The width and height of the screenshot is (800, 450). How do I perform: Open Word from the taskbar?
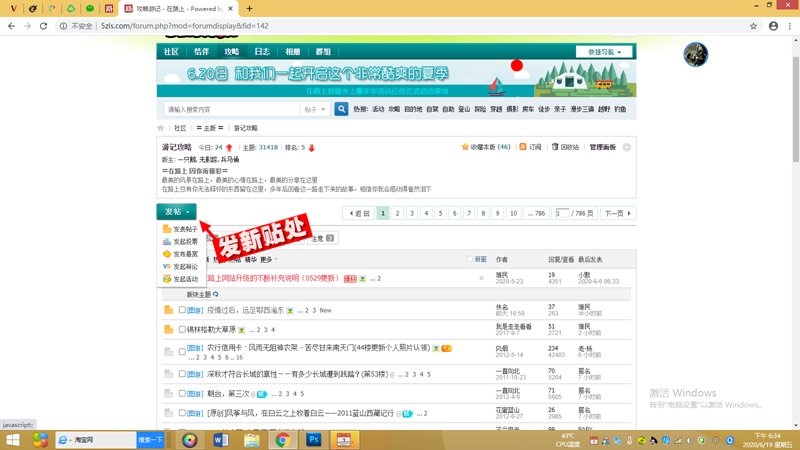tap(220, 440)
